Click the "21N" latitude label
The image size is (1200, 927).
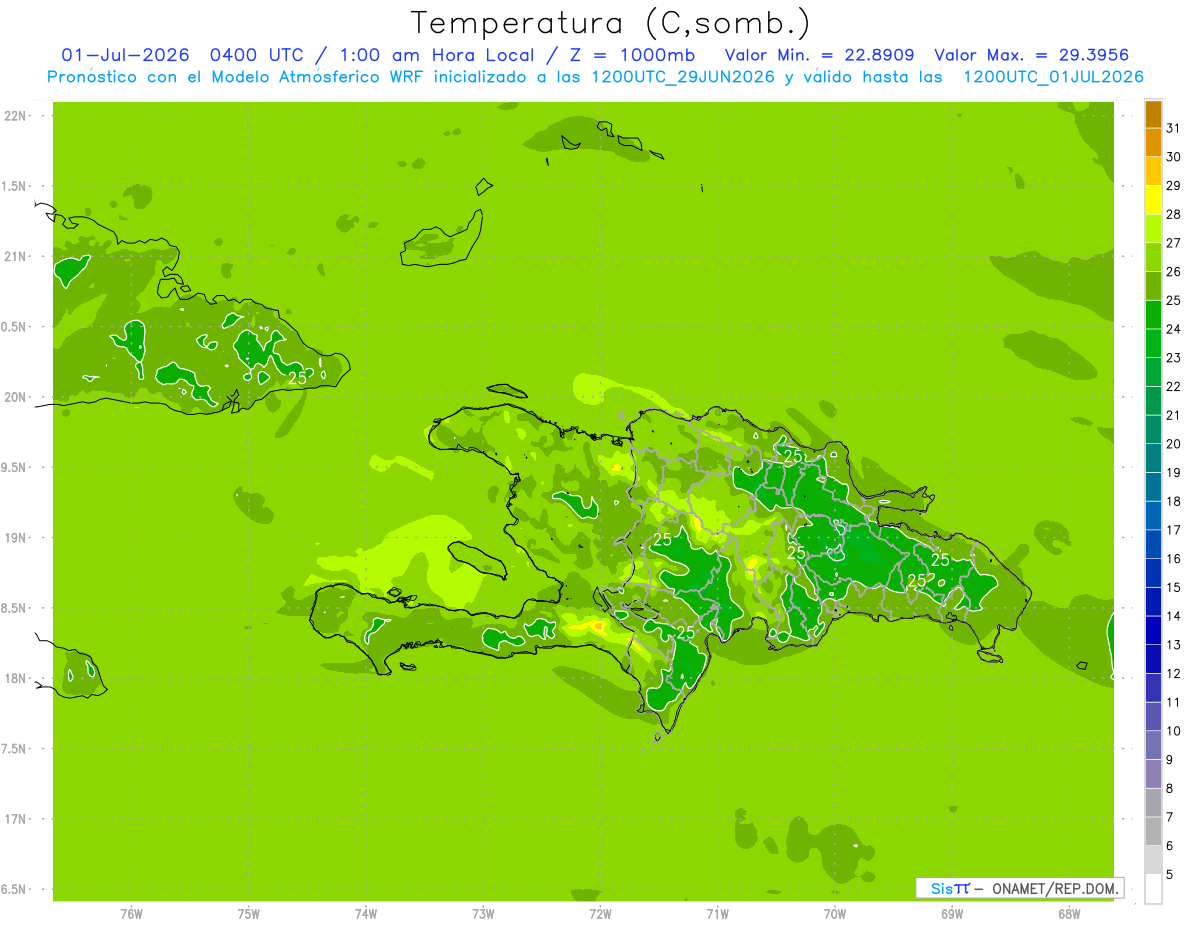[x=17, y=257]
